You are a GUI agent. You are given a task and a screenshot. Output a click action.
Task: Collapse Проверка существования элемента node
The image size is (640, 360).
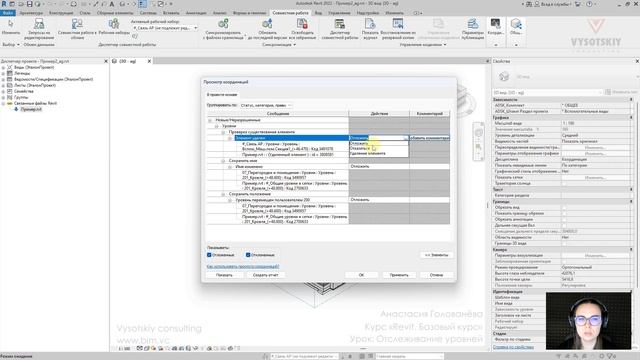(223, 132)
